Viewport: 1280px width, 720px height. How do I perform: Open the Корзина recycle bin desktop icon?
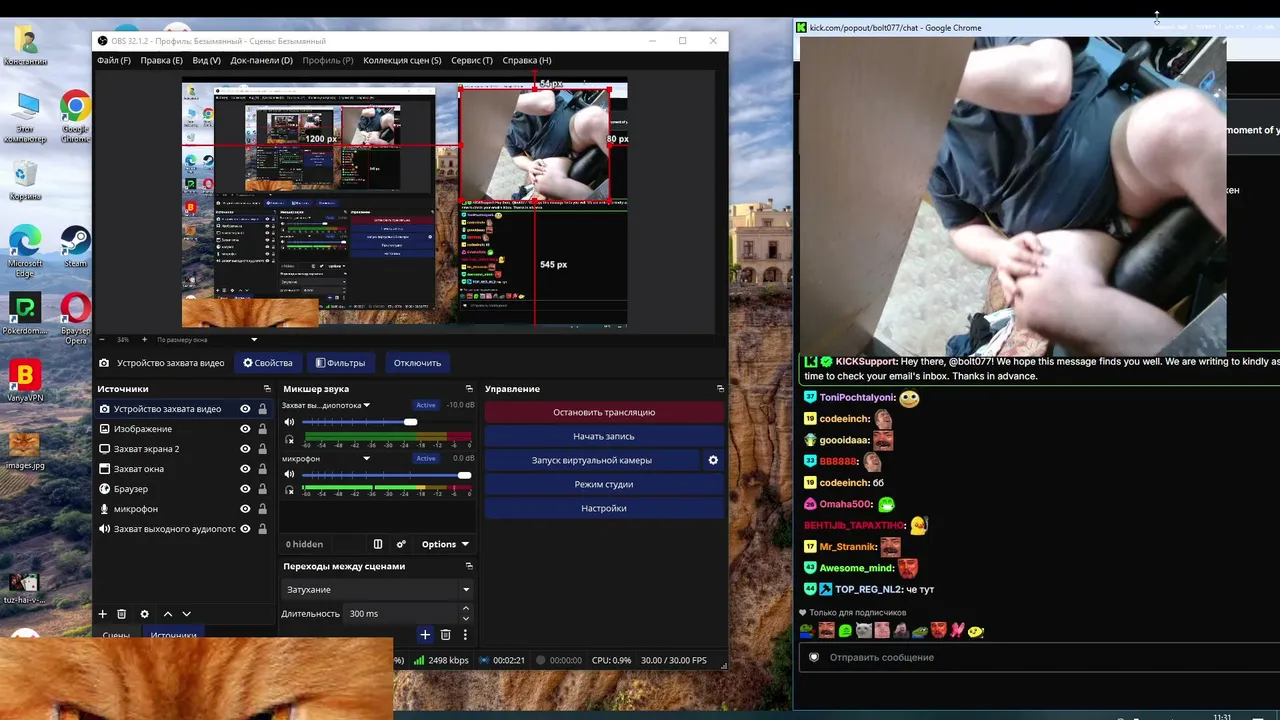(x=25, y=180)
